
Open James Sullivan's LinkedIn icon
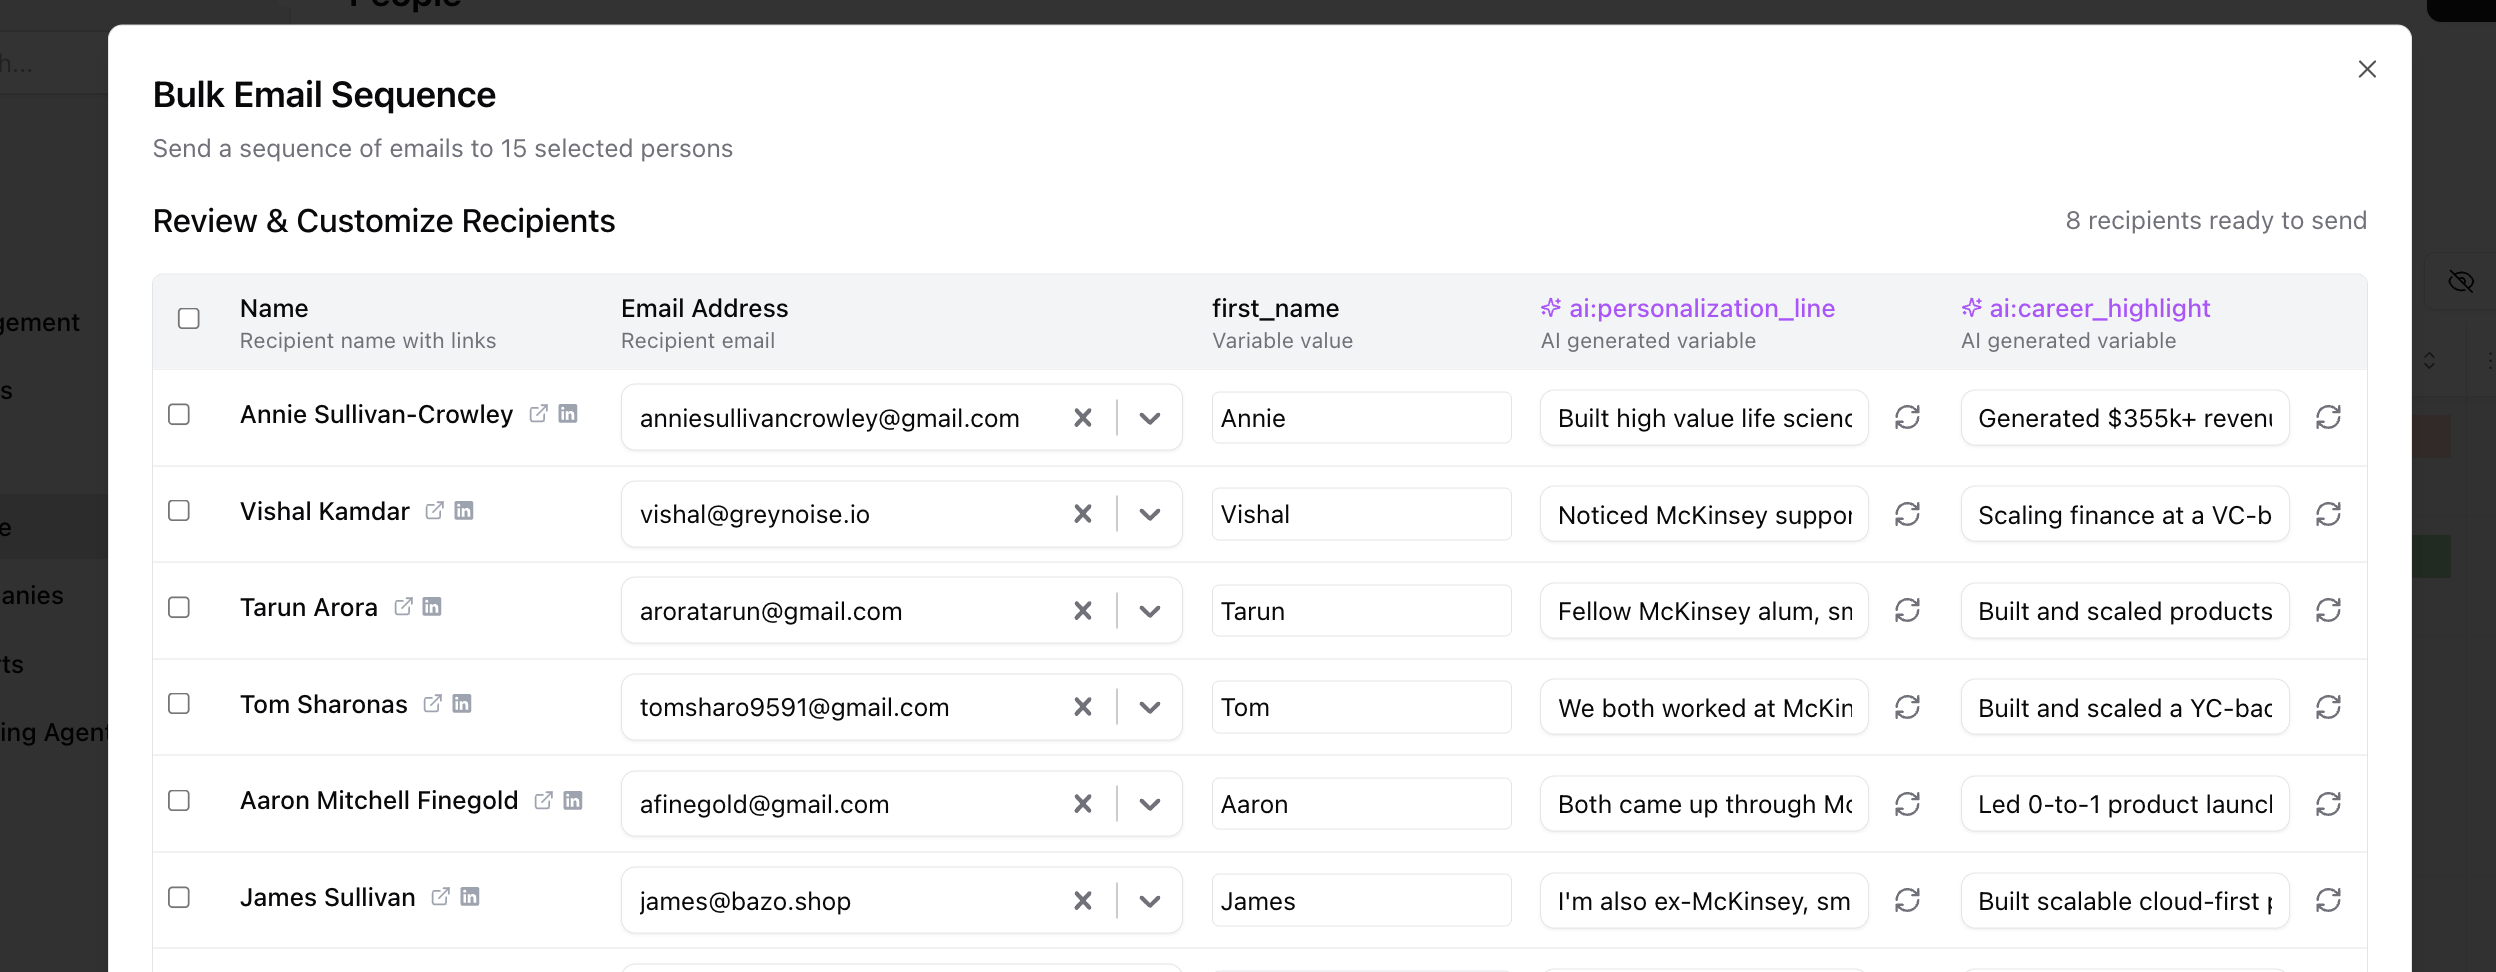[x=470, y=896]
